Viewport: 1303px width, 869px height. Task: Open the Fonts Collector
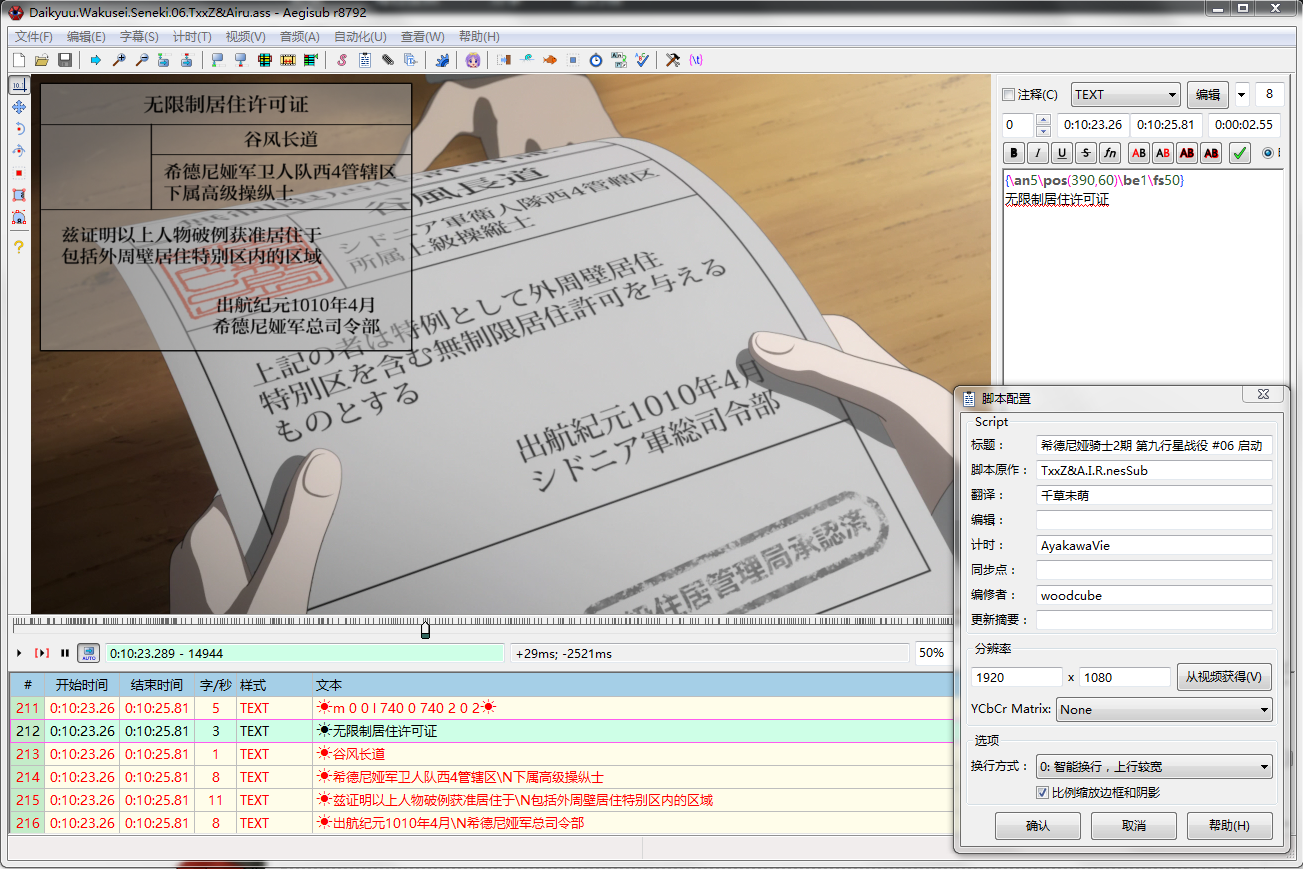click(x=410, y=60)
